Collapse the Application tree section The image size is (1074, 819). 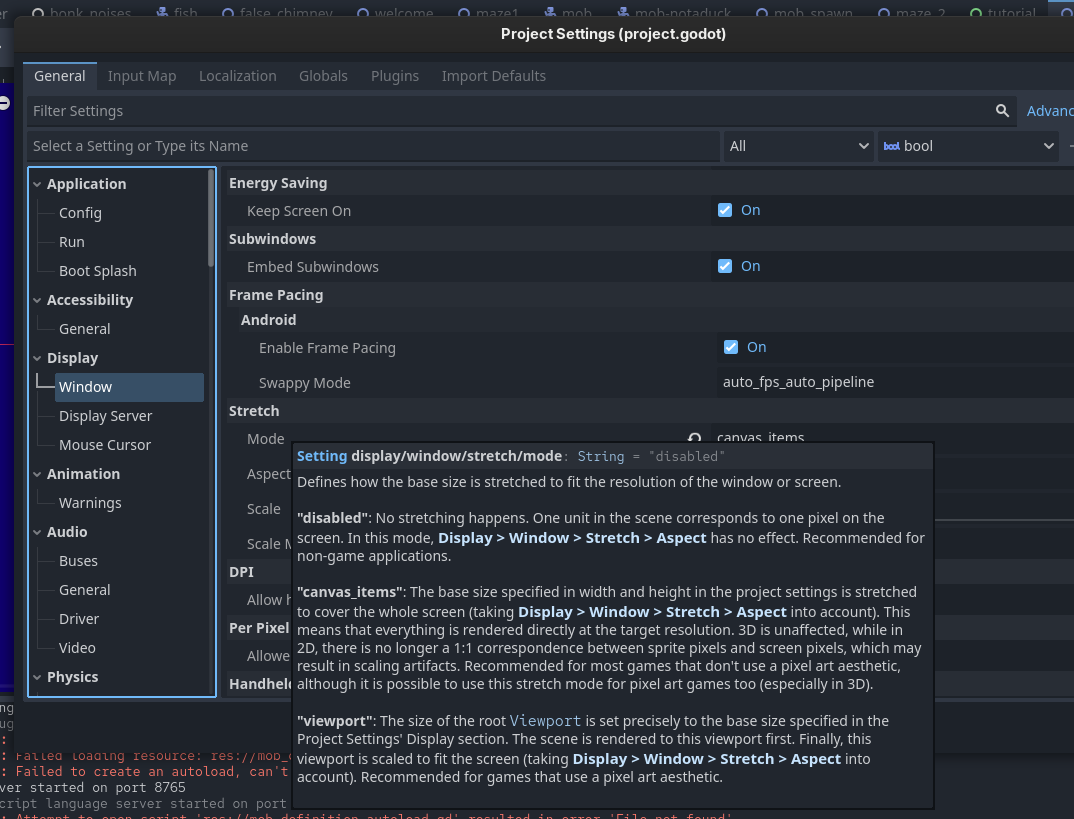point(37,184)
